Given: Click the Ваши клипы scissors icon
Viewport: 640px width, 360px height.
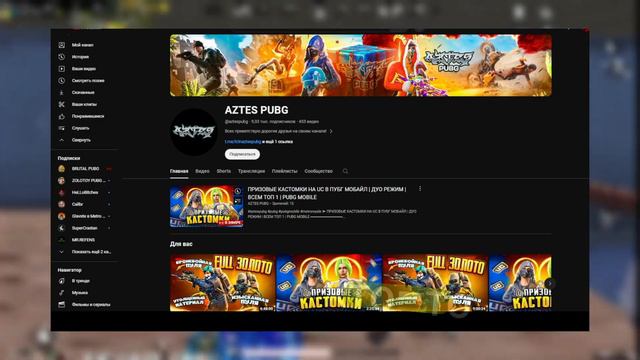Looking at the screenshot, I should tap(62, 104).
